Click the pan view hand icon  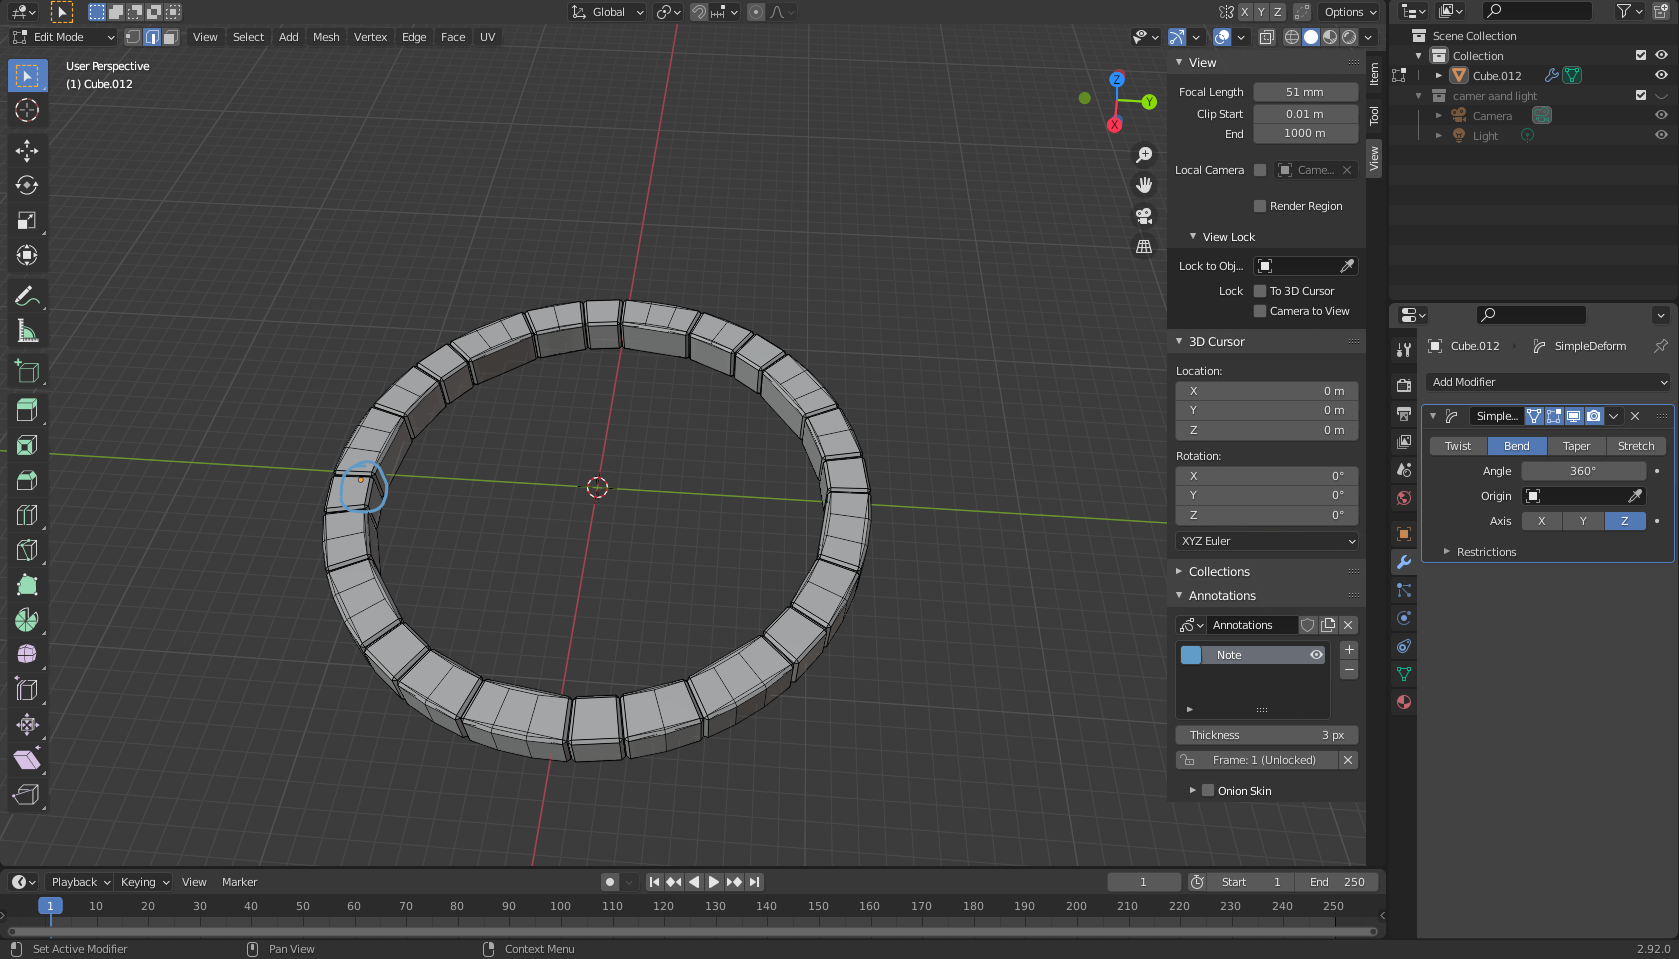[x=1144, y=185]
